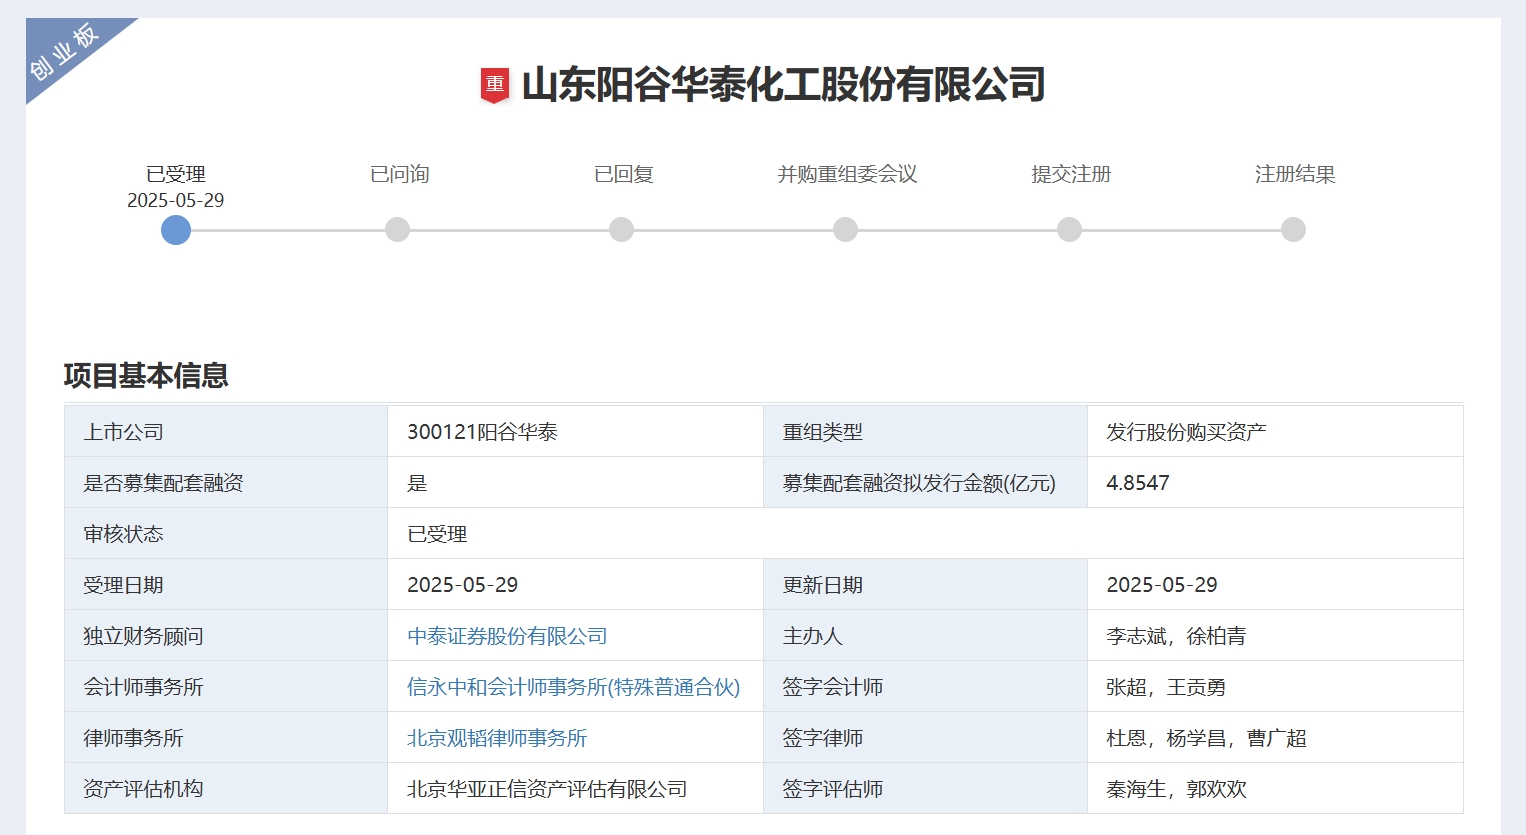The image size is (1526, 835).
Task: Select the 提交注册 progress marker dot
Action: click(x=1070, y=230)
